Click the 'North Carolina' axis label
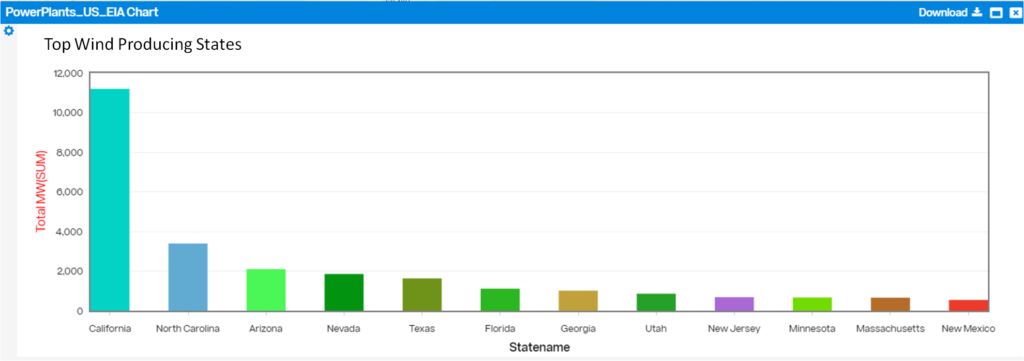Screen dimensions: 1024x361 (188, 328)
